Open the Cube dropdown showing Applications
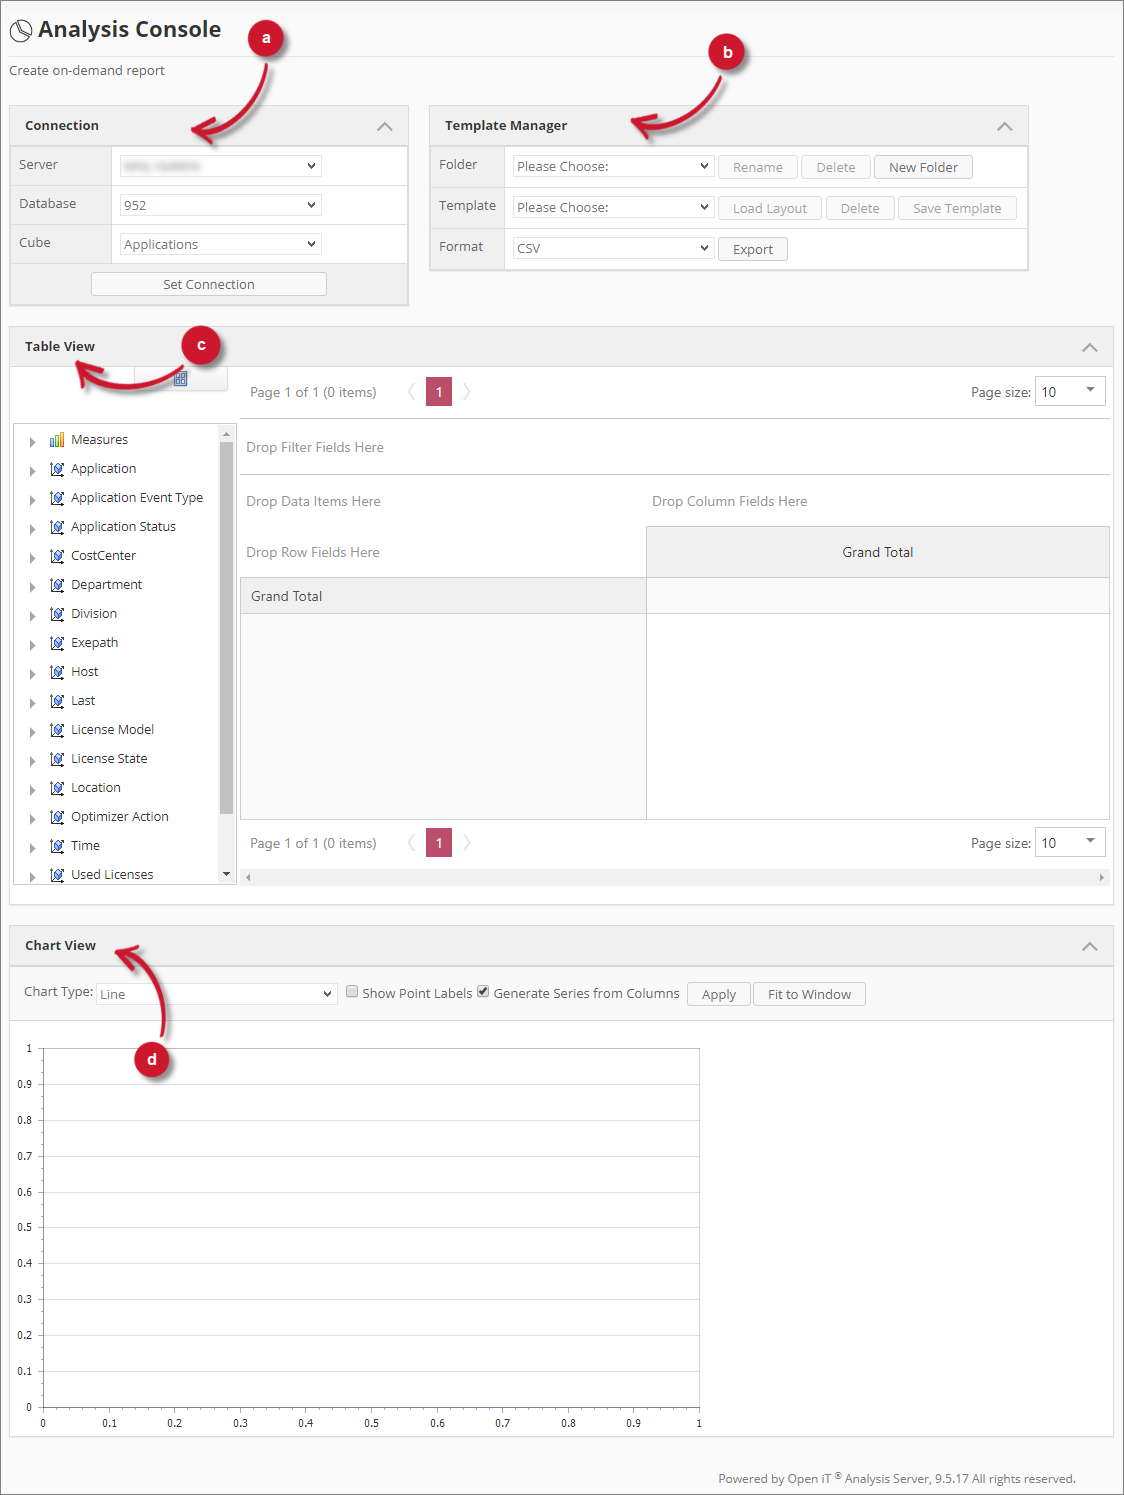Viewport: 1124px width, 1495px height. (219, 243)
